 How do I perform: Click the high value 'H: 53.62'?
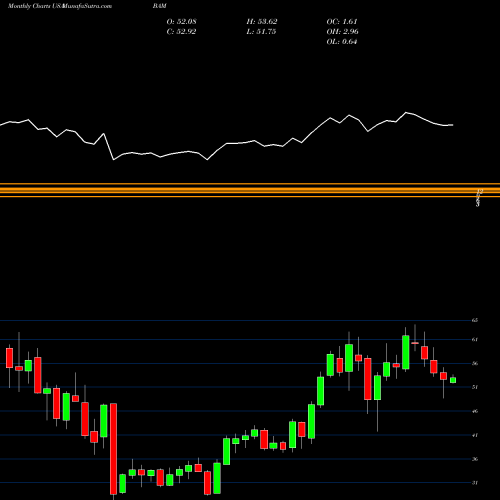[x=262, y=21]
